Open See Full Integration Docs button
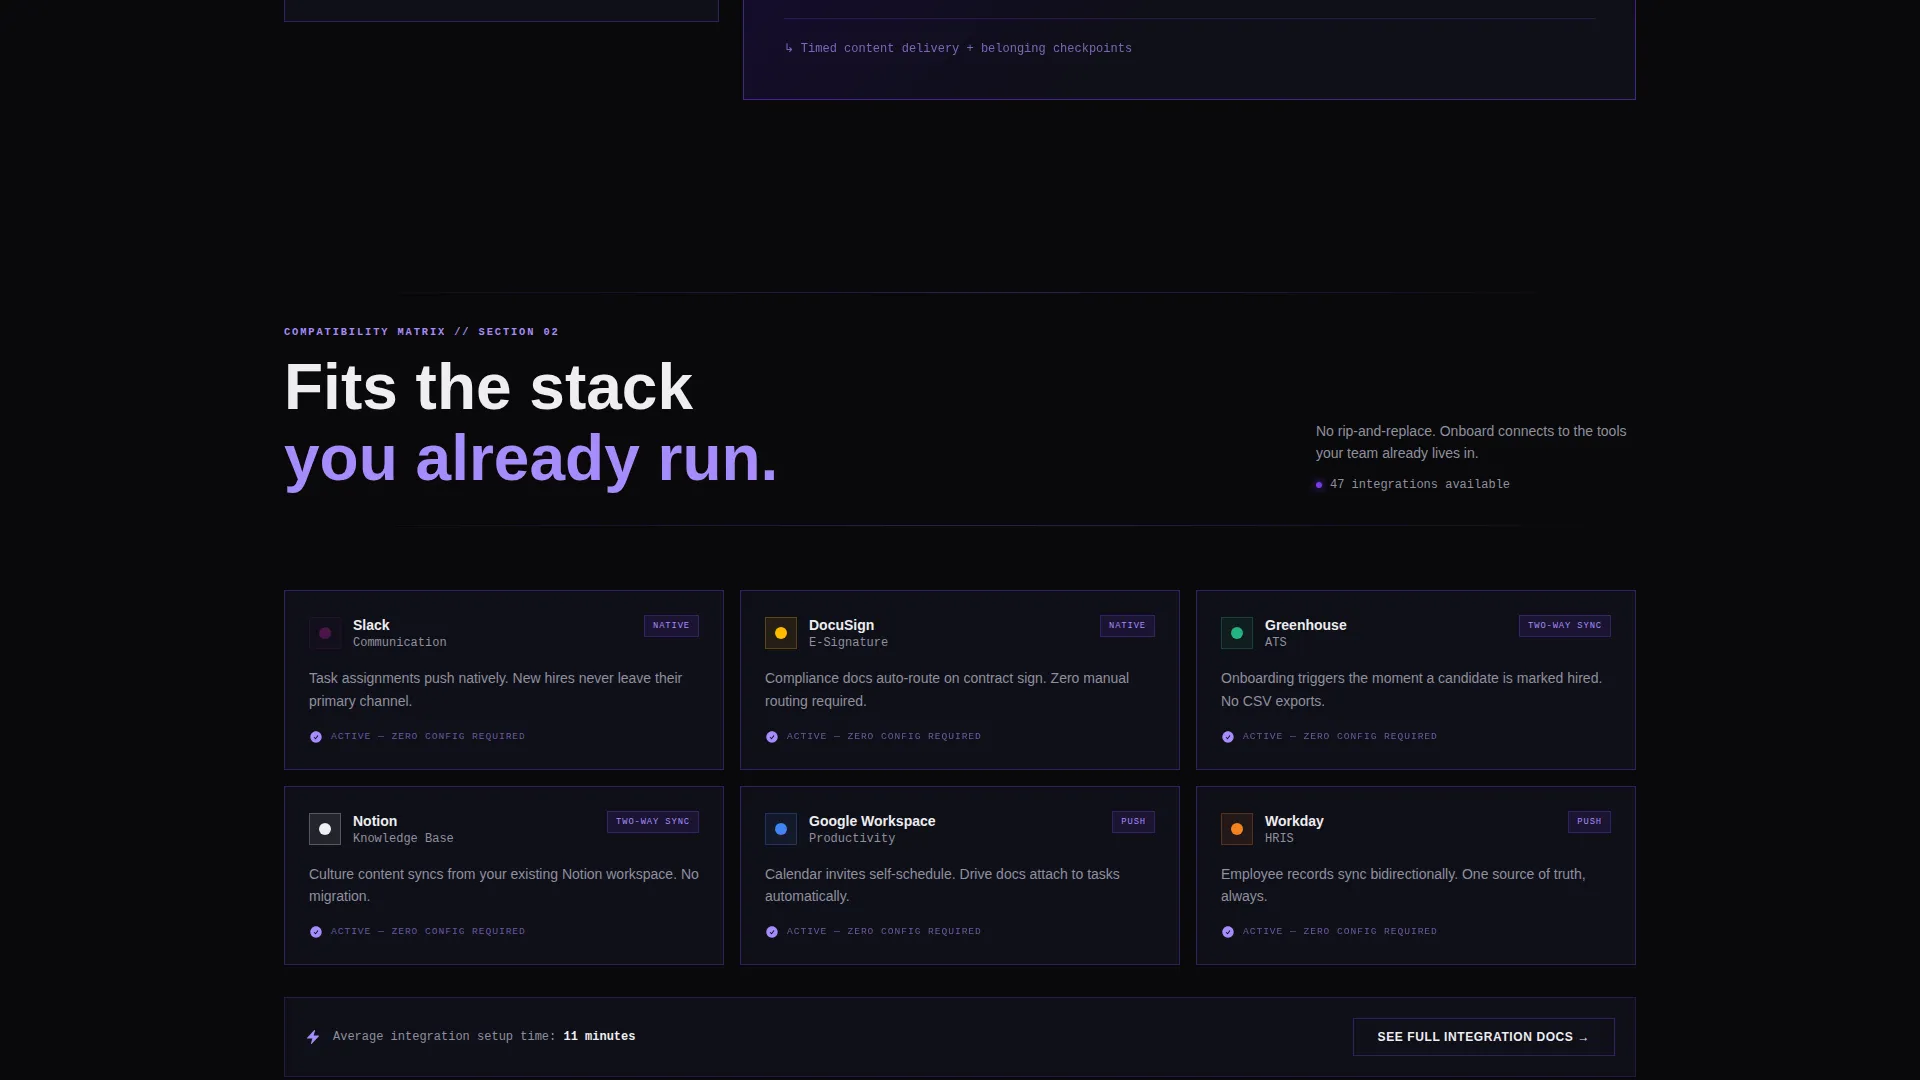The image size is (1920, 1080). pos(1483,1037)
